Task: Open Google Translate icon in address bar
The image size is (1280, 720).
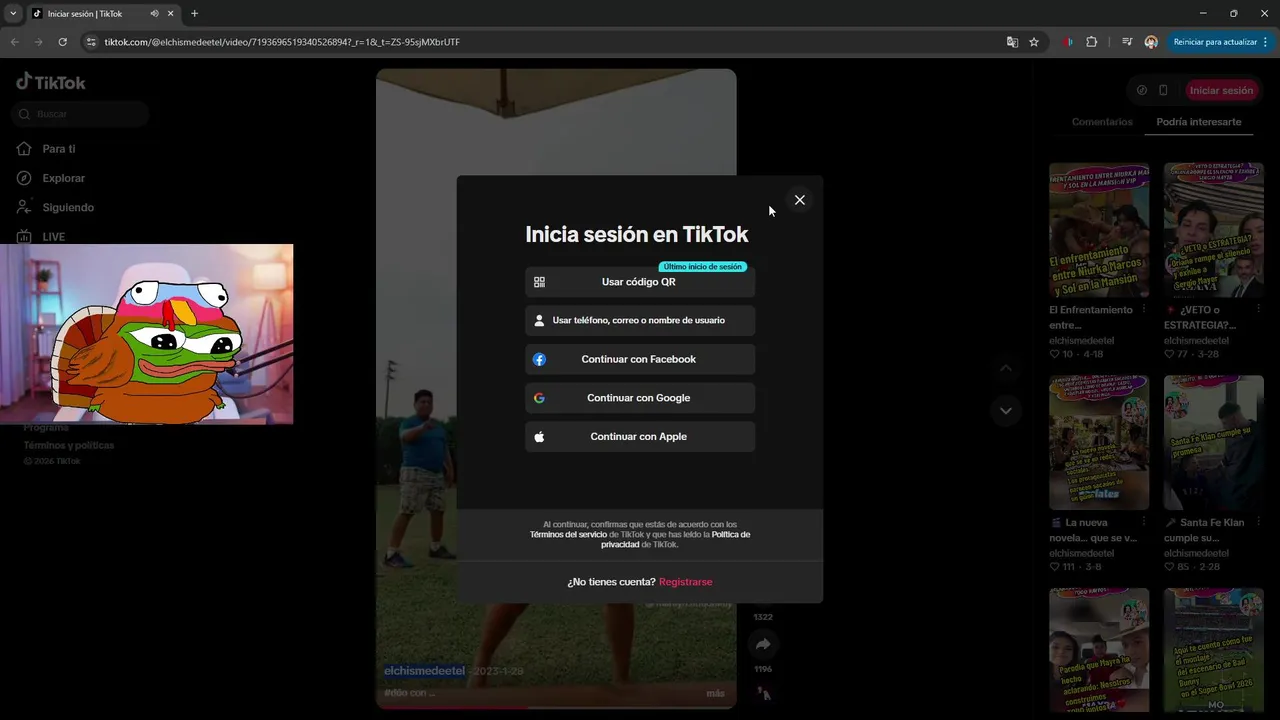Action: (x=1012, y=42)
